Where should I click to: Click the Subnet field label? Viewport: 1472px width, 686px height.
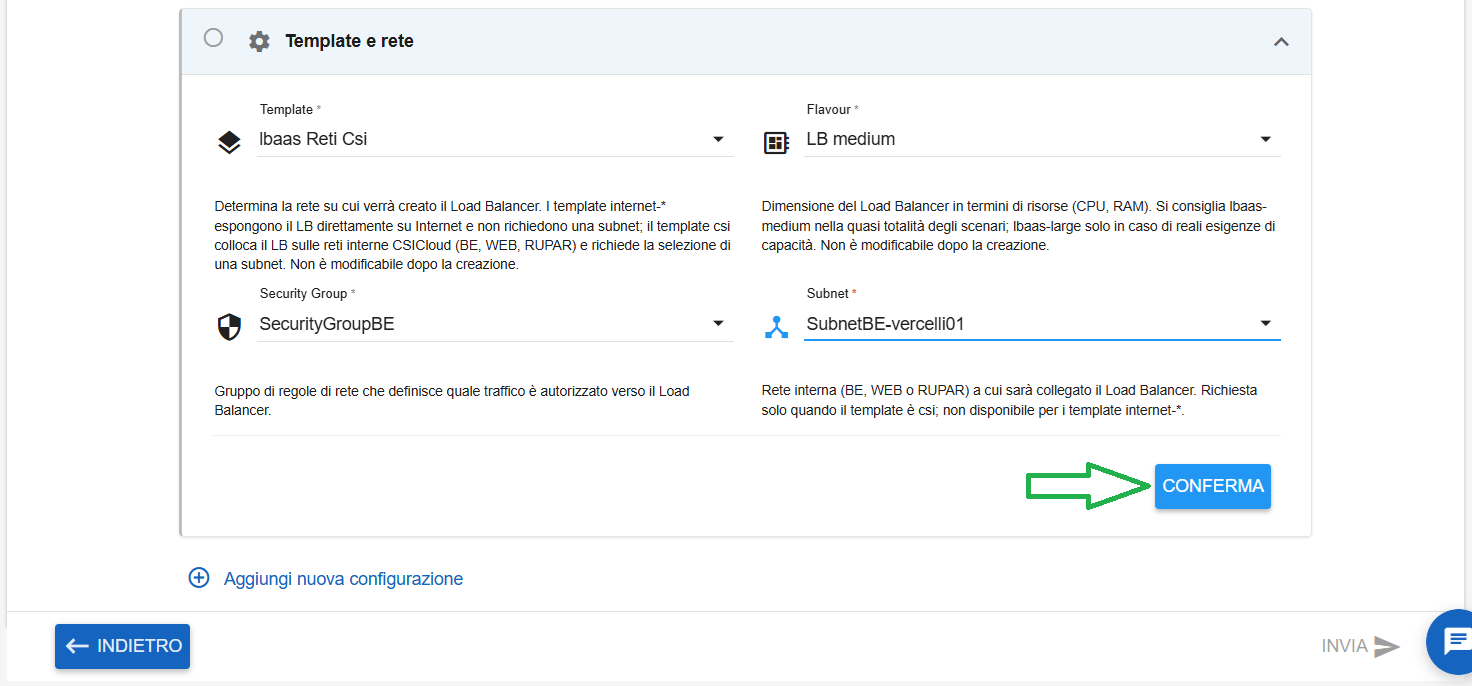coord(831,294)
